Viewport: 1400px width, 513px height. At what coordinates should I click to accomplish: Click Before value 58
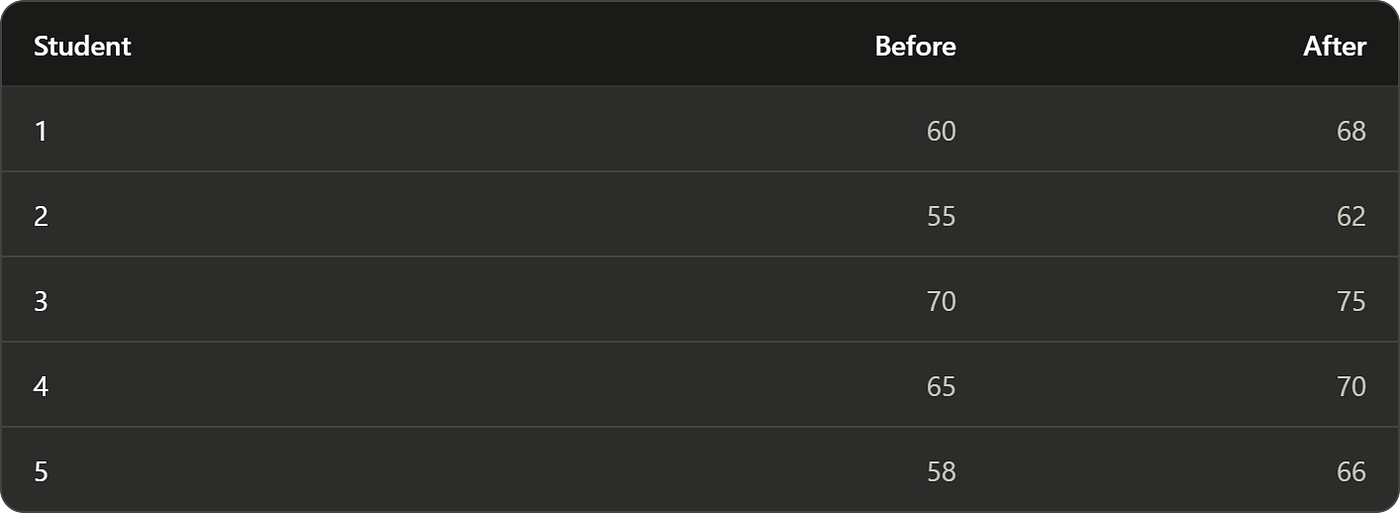click(941, 471)
